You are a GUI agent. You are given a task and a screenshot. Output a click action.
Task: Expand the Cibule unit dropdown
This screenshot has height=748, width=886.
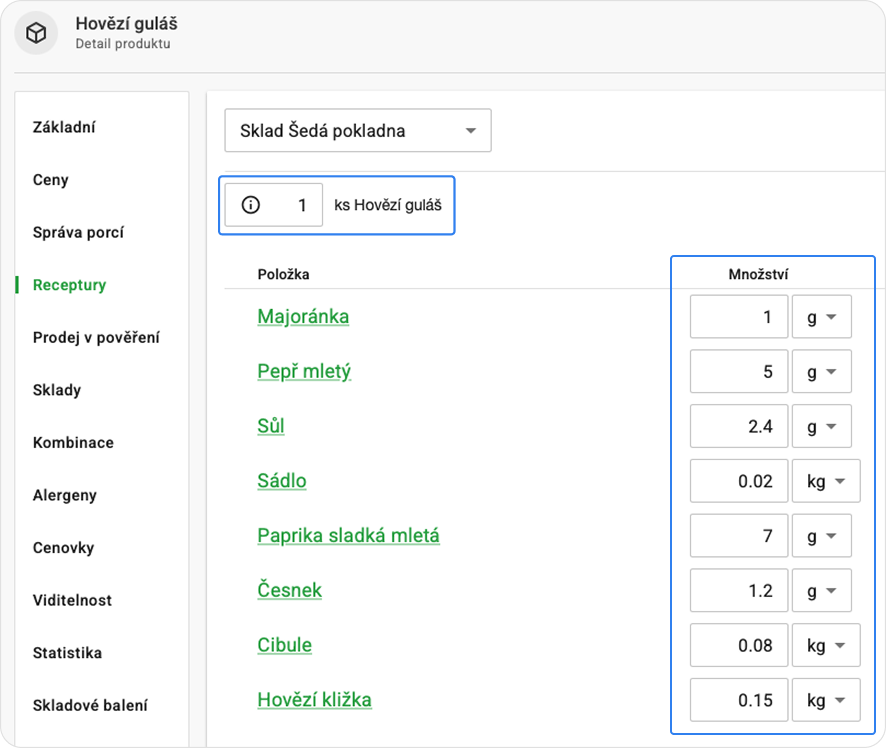pos(825,646)
